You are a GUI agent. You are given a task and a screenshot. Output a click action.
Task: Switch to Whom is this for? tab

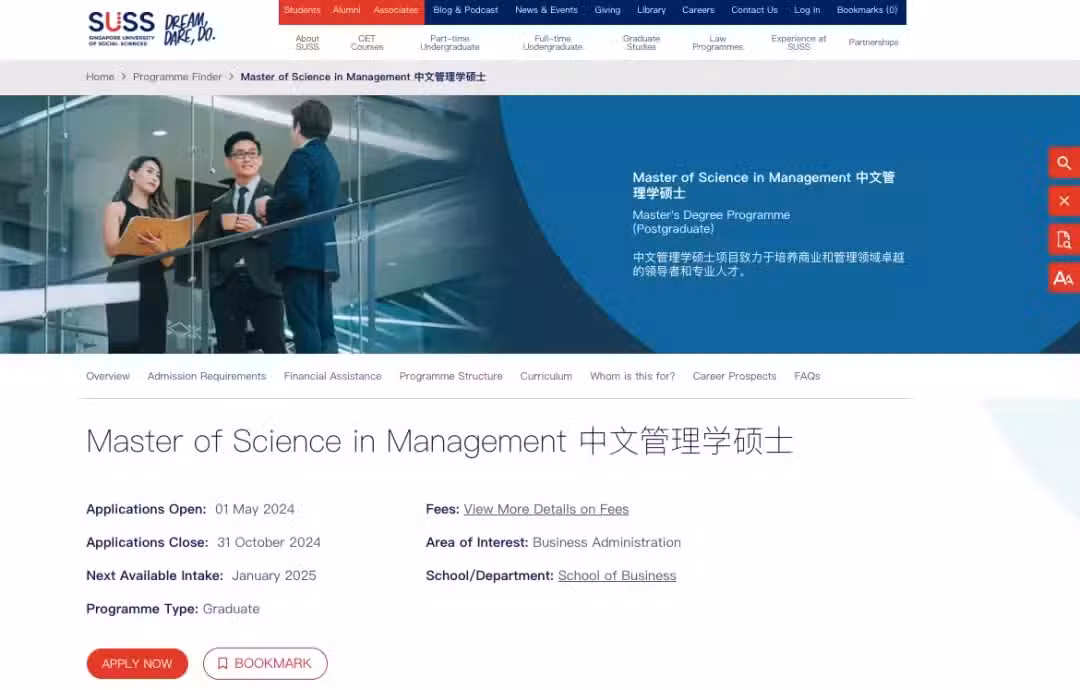(x=632, y=376)
